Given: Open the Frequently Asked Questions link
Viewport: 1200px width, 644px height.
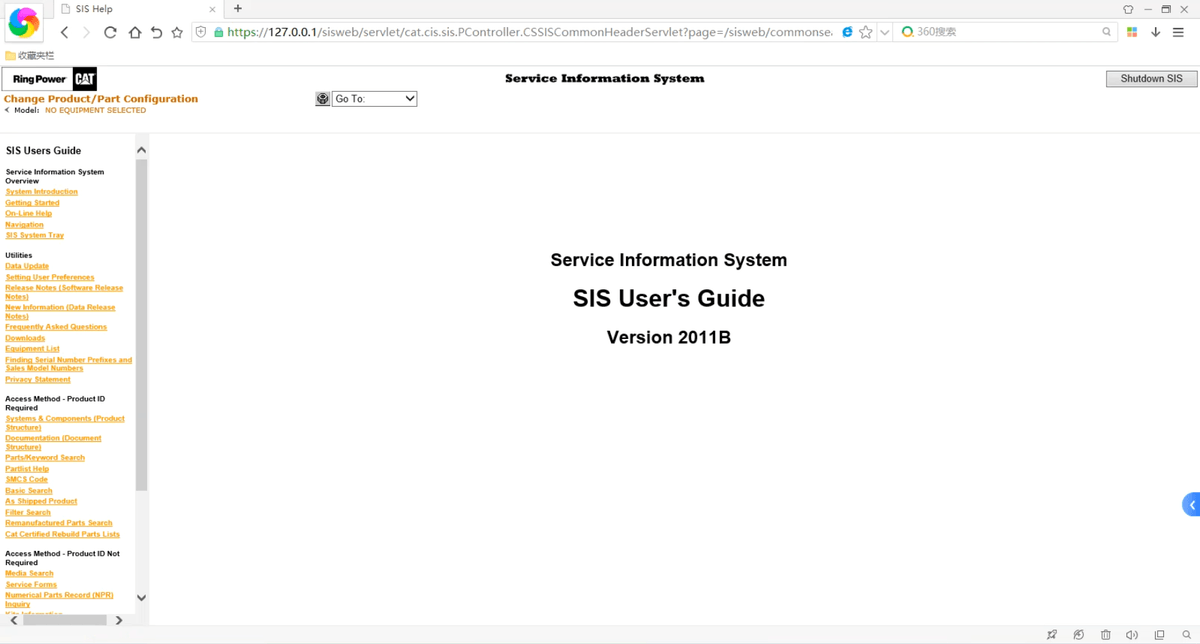Looking at the screenshot, I should [56, 327].
